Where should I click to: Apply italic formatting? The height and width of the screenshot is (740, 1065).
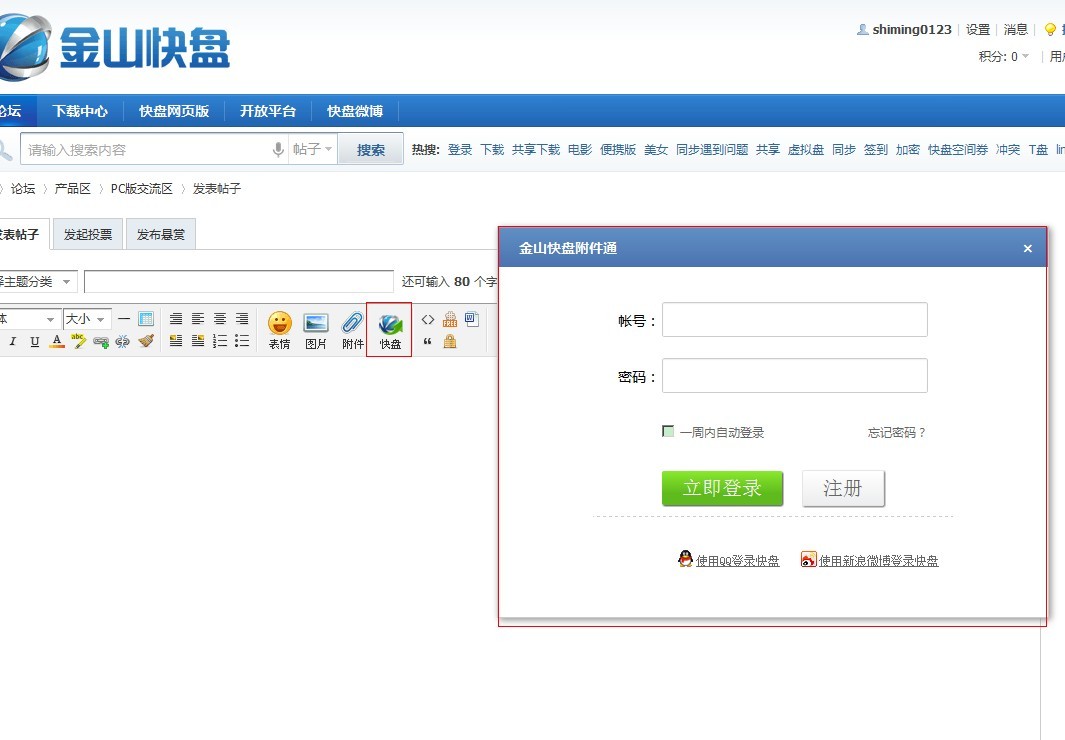coord(11,341)
